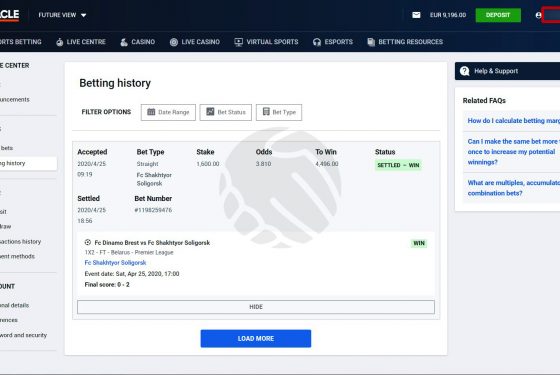Click the EUR 9,196.00 balance
The width and height of the screenshot is (560, 375).
448,15
